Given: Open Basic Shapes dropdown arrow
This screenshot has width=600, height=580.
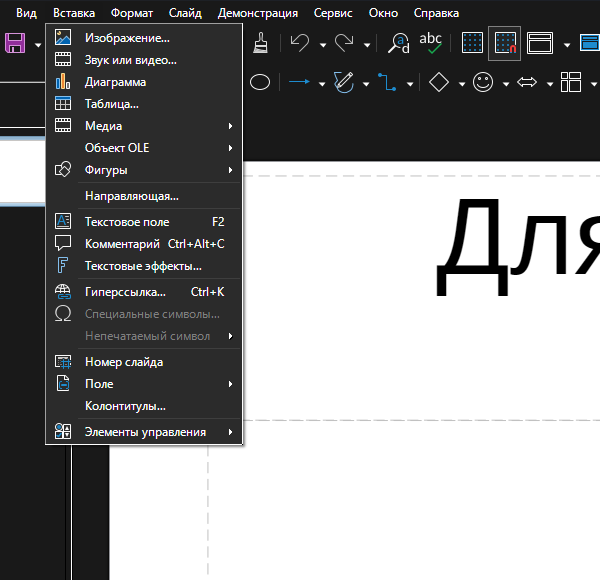Looking at the screenshot, I should coord(462,84).
